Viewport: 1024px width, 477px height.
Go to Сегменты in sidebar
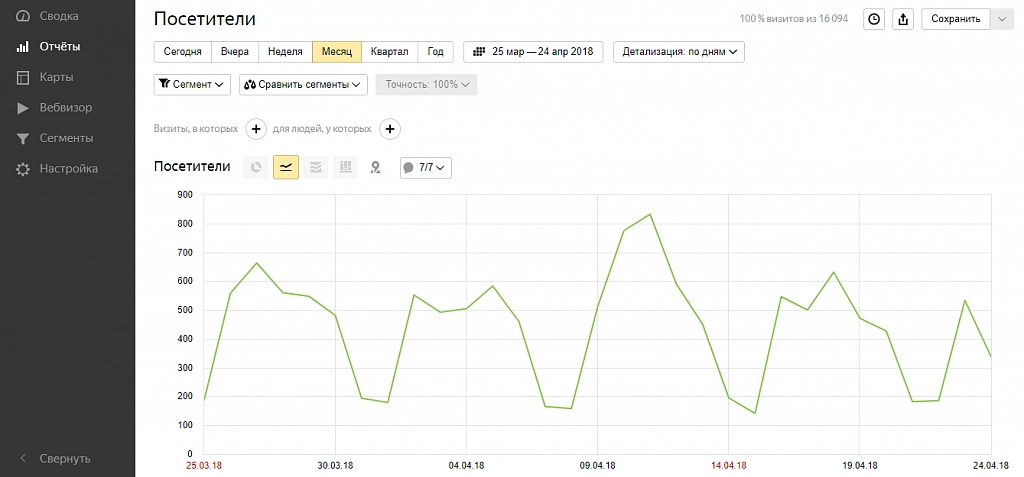pos(66,138)
